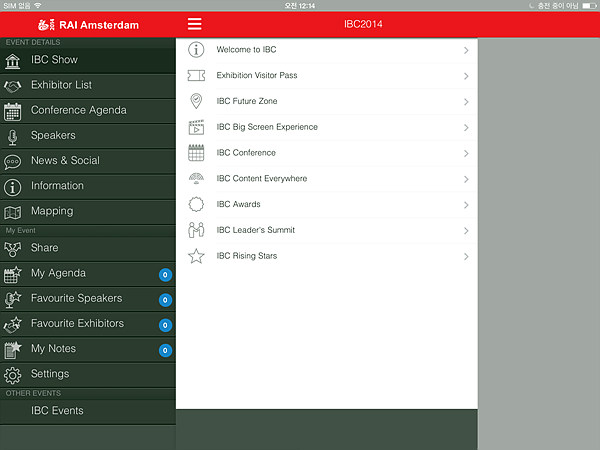600x450 pixels.
Task: Select Mapping in the sidebar
Action: point(88,212)
